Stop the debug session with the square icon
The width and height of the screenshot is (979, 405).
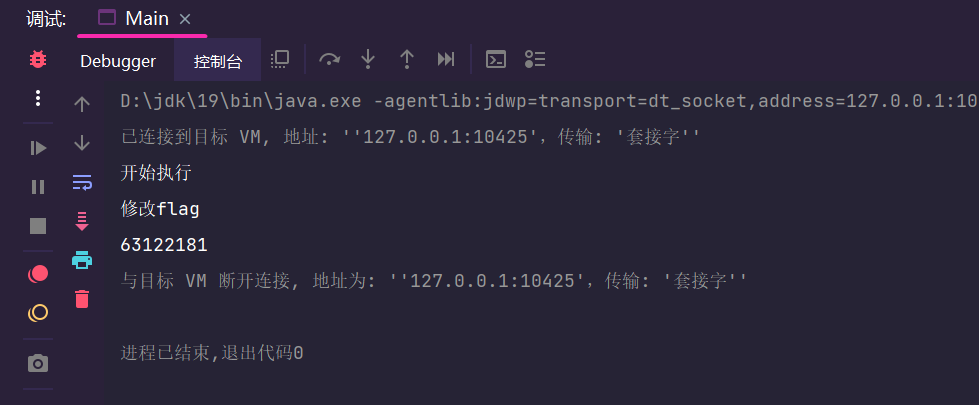(38, 226)
